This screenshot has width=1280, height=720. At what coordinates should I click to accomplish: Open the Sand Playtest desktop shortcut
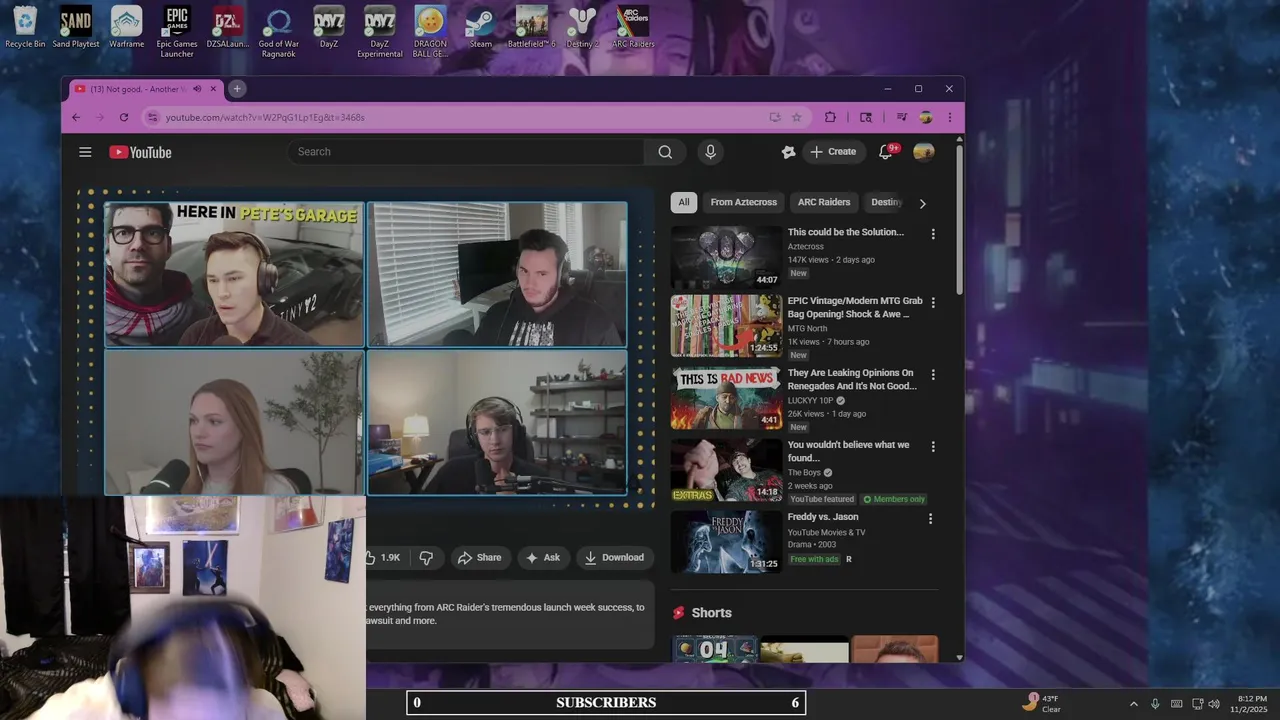tap(76, 27)
